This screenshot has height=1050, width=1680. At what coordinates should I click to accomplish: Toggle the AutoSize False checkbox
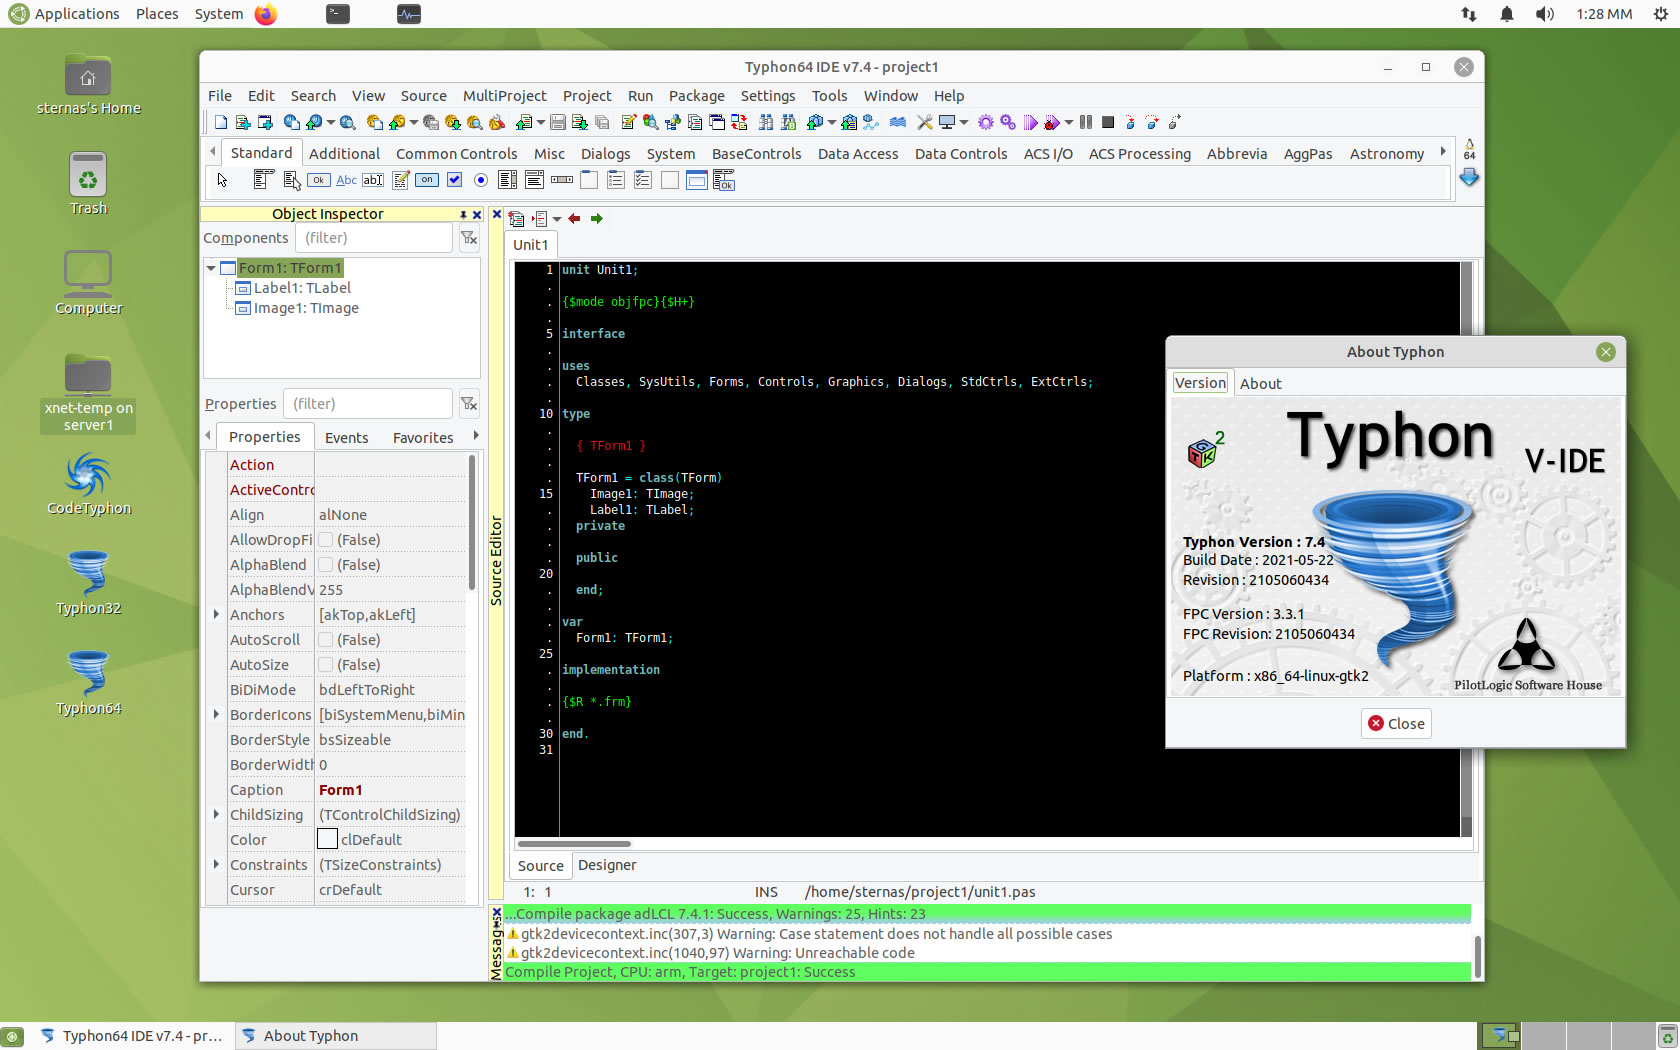pos(325,665)
